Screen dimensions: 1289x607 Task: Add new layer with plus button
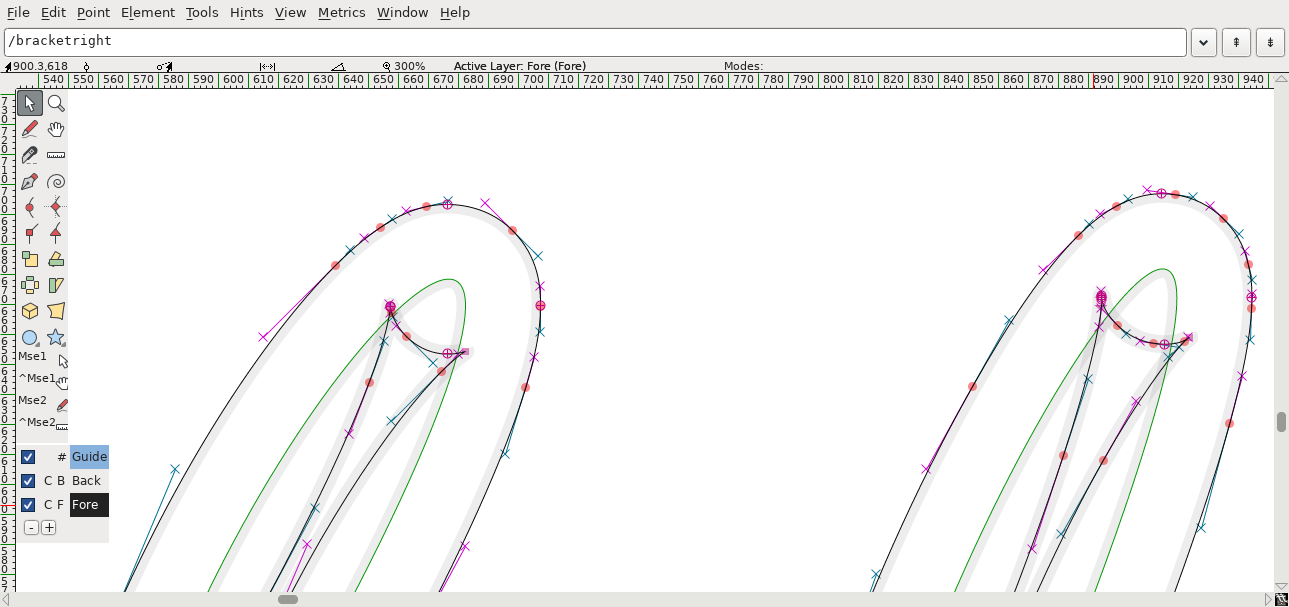[x=48, y=528]
